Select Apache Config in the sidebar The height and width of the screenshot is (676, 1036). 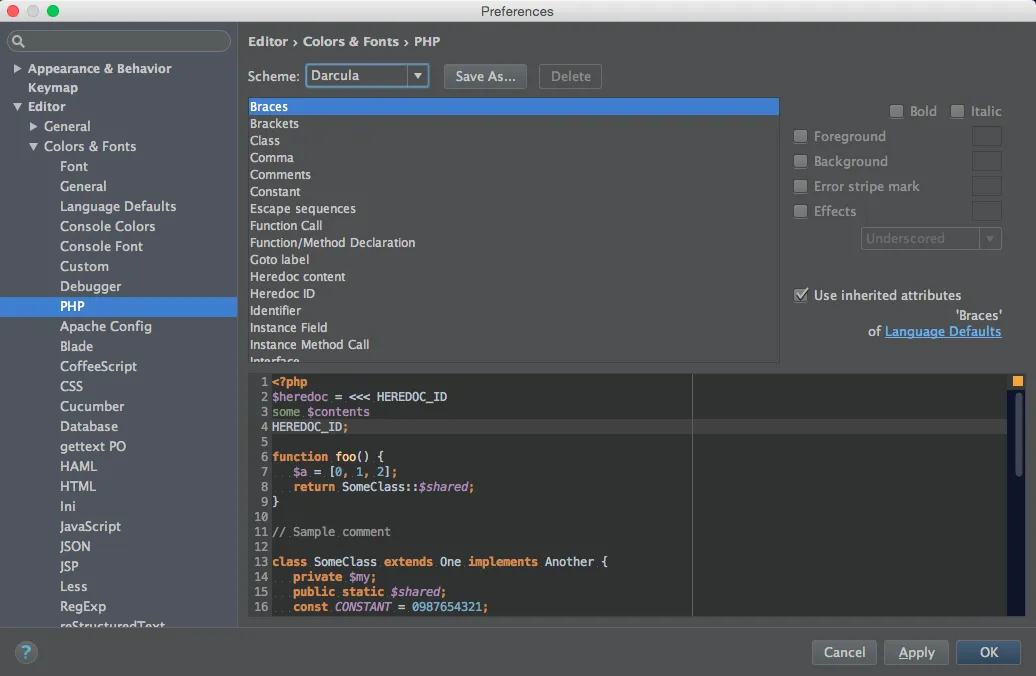coord(106,326)
